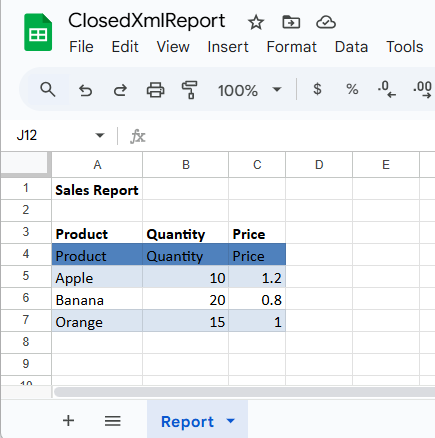Open the View menu
The image size is (435, 438).
[x=173, y=47]
